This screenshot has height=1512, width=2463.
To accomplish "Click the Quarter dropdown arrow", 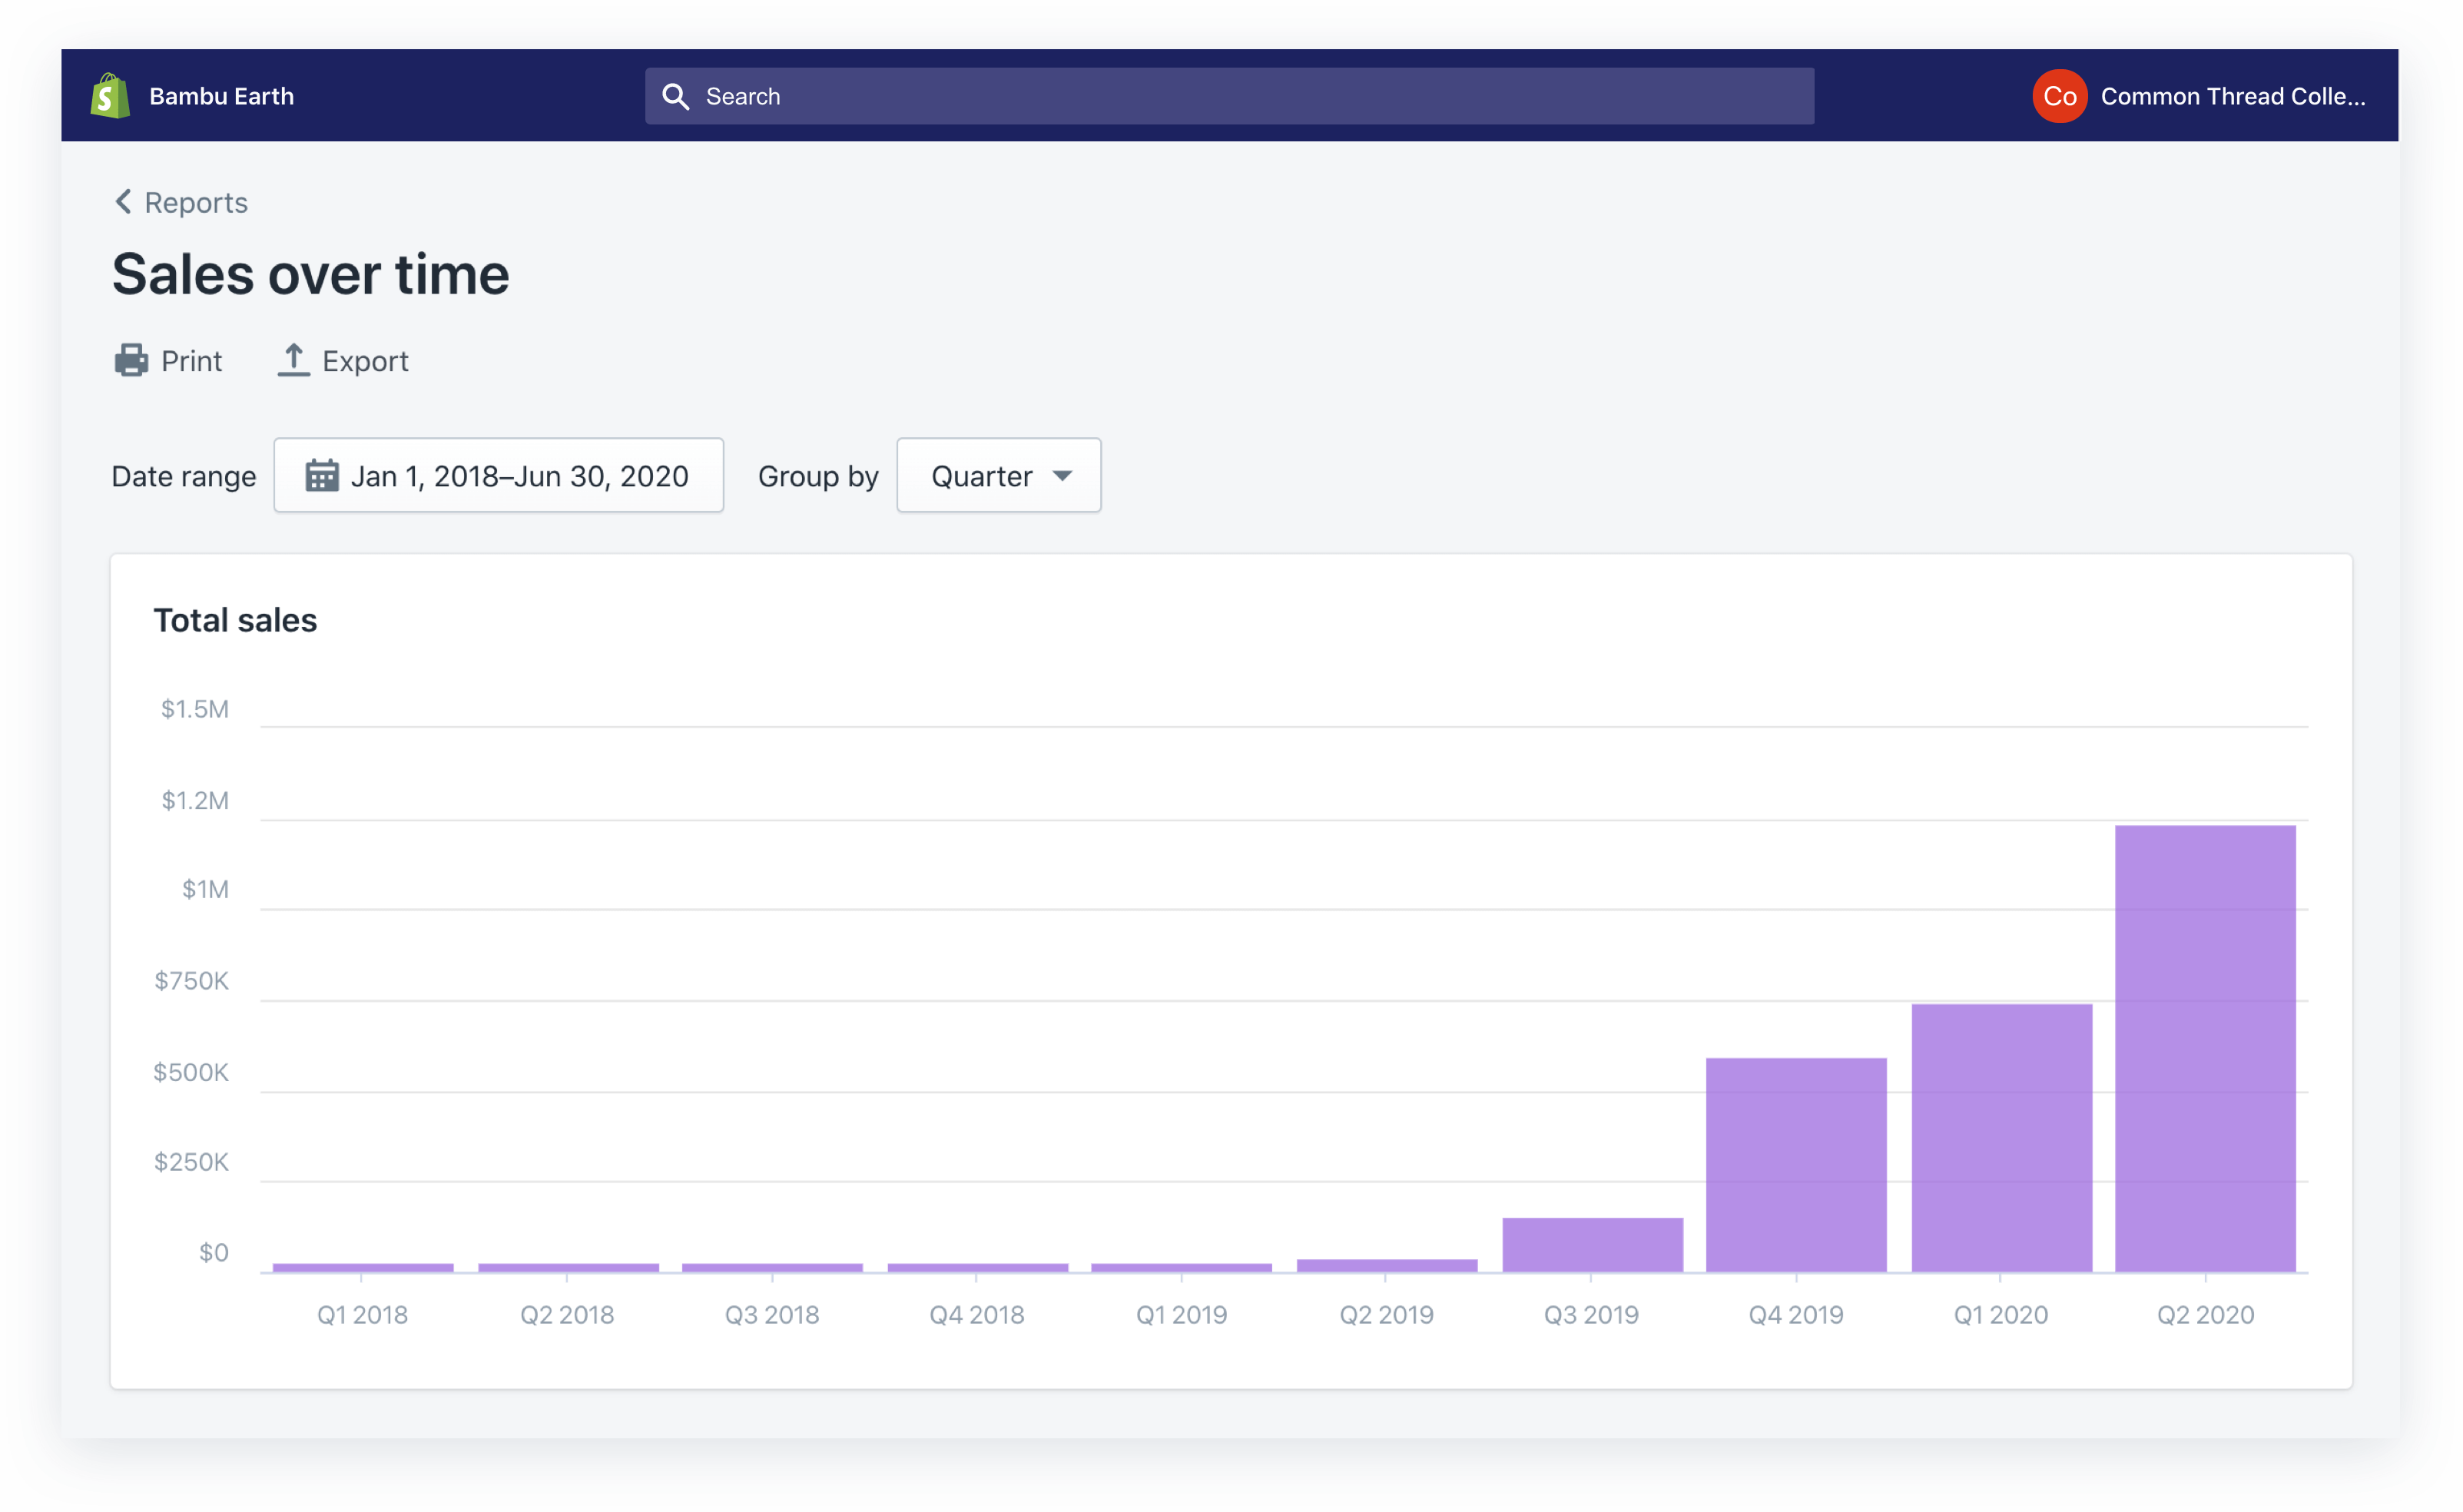I will (x=1062, y=476).
